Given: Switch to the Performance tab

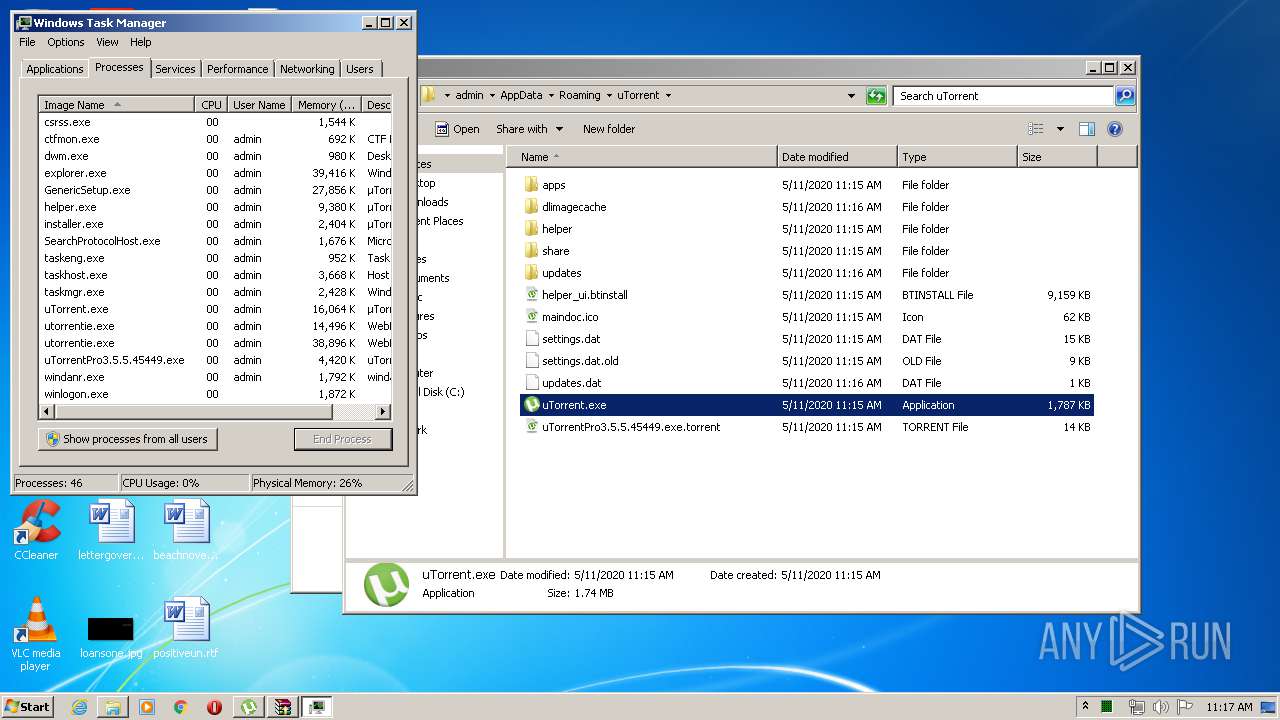Looking at the screenshot, I should click(x=237, y=69).
